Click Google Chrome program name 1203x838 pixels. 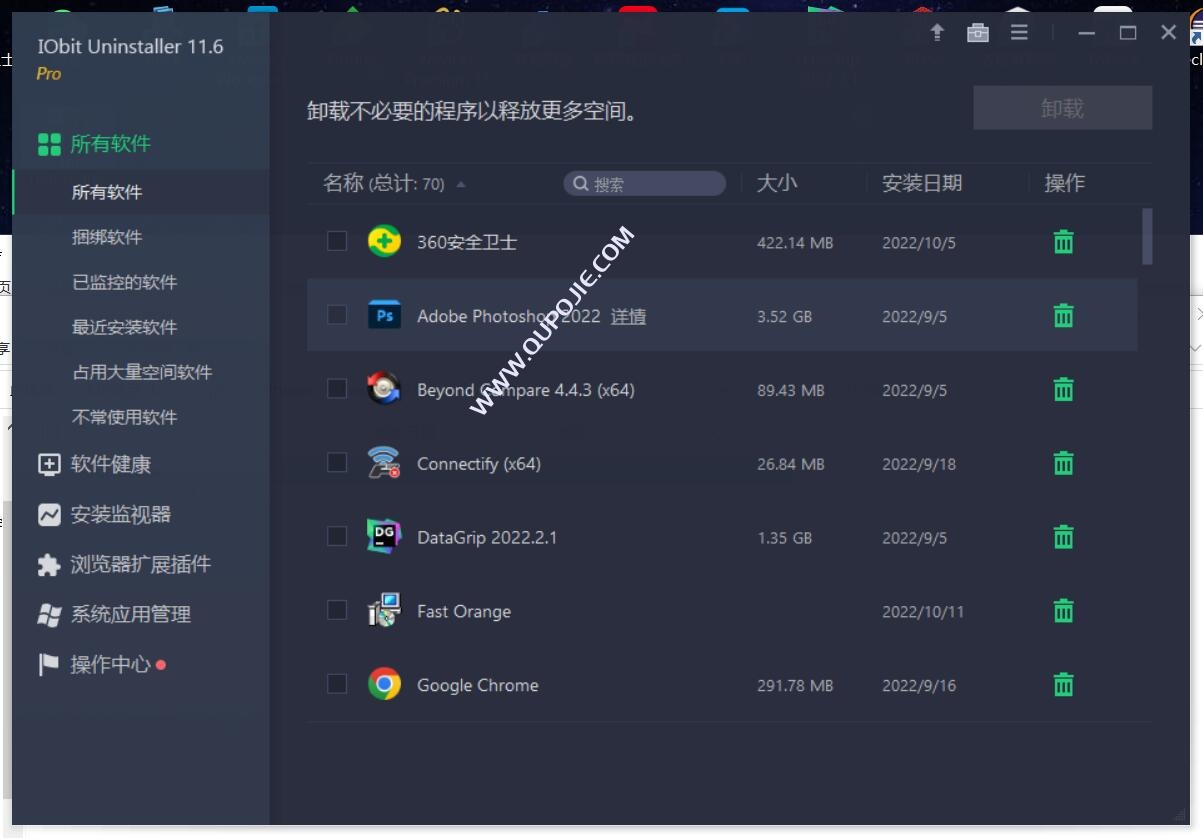point(478,685)
